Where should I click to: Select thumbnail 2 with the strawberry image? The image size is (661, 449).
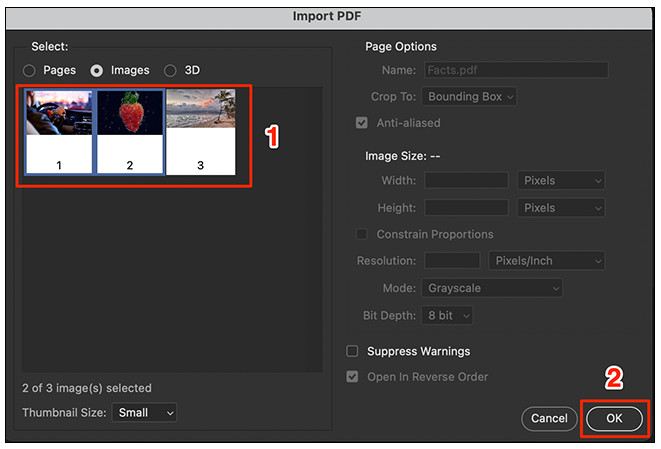(x=130, y=131)
